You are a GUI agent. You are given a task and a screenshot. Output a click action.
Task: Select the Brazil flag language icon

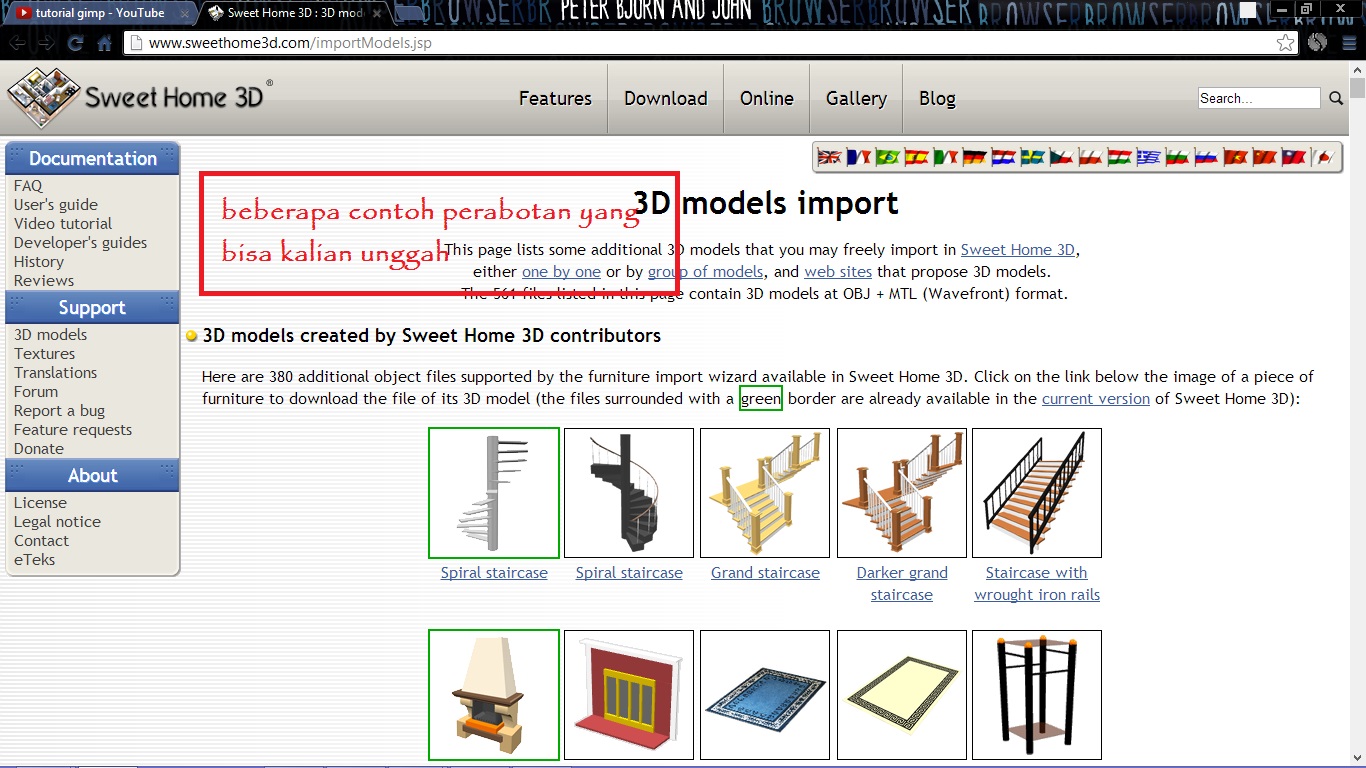(887, 157)
